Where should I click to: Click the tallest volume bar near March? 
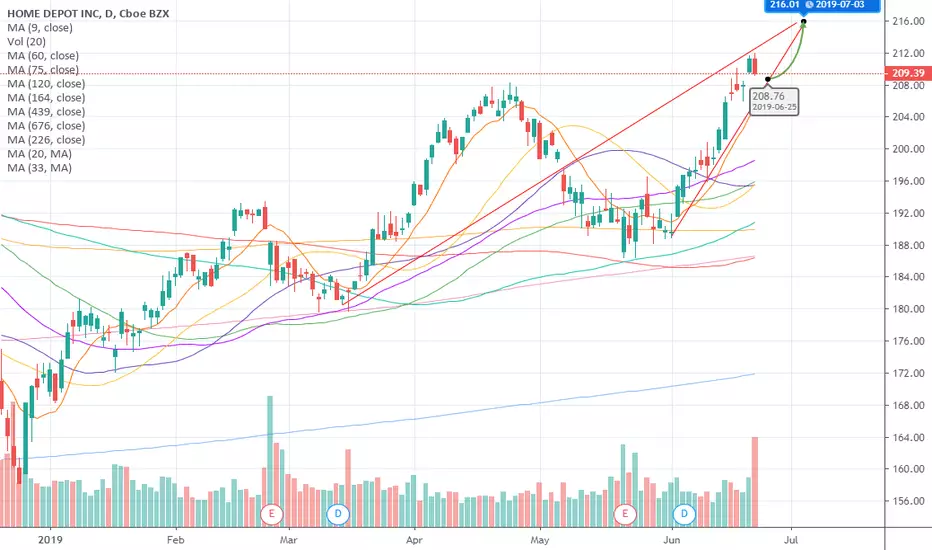click(x=270, y=461)
